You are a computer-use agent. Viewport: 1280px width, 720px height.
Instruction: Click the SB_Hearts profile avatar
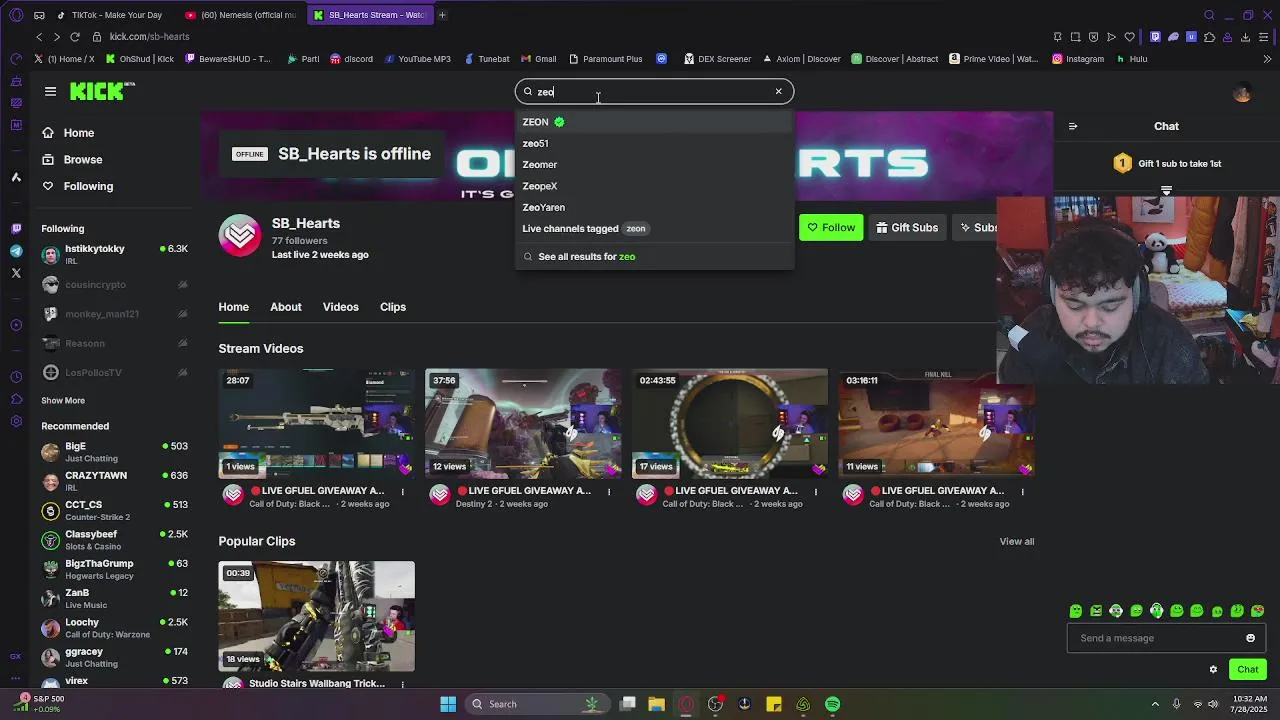tap(240, 236)
